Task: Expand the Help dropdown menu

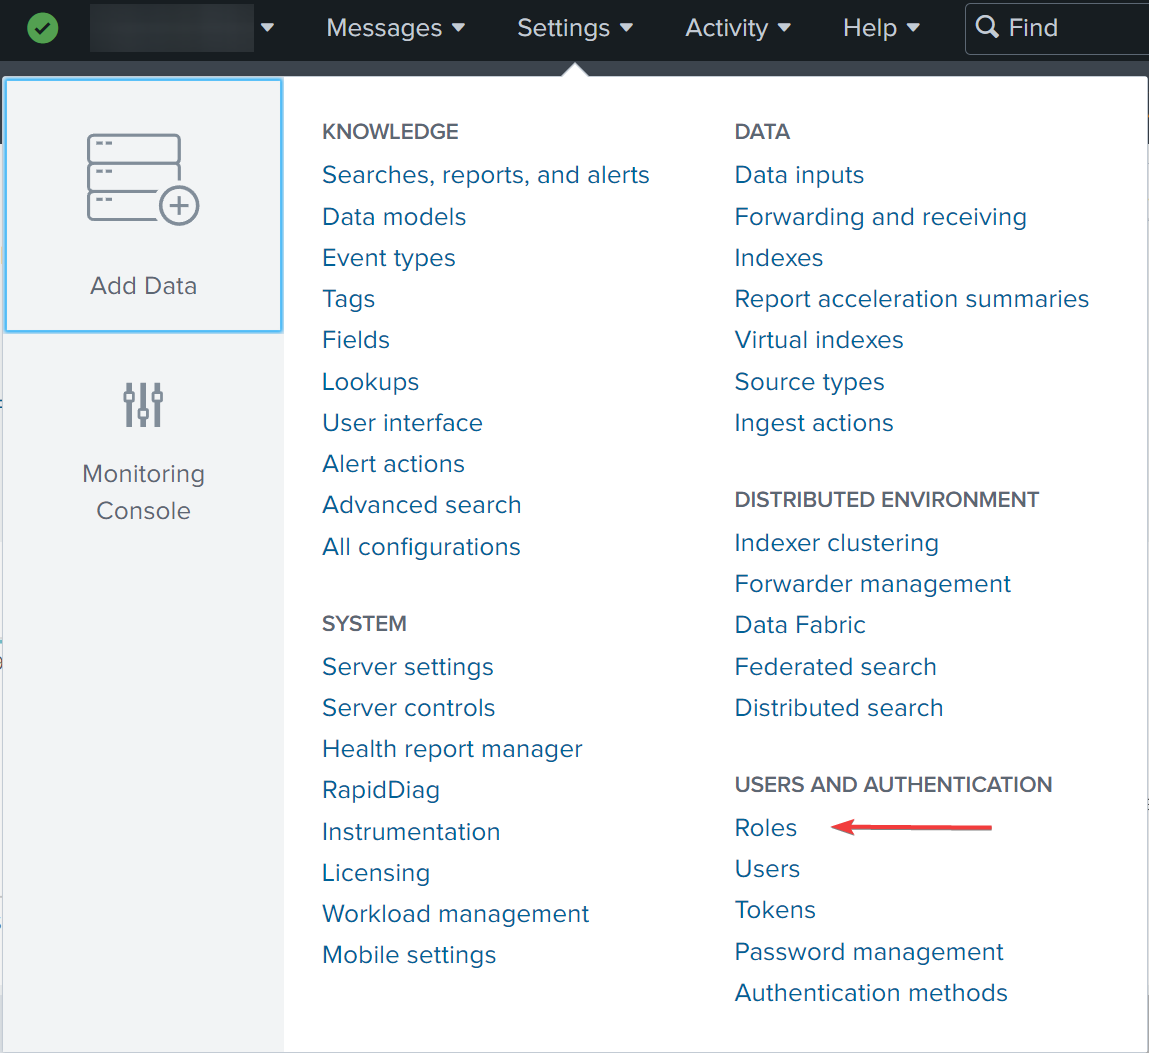Action: (x=881, y=28)
